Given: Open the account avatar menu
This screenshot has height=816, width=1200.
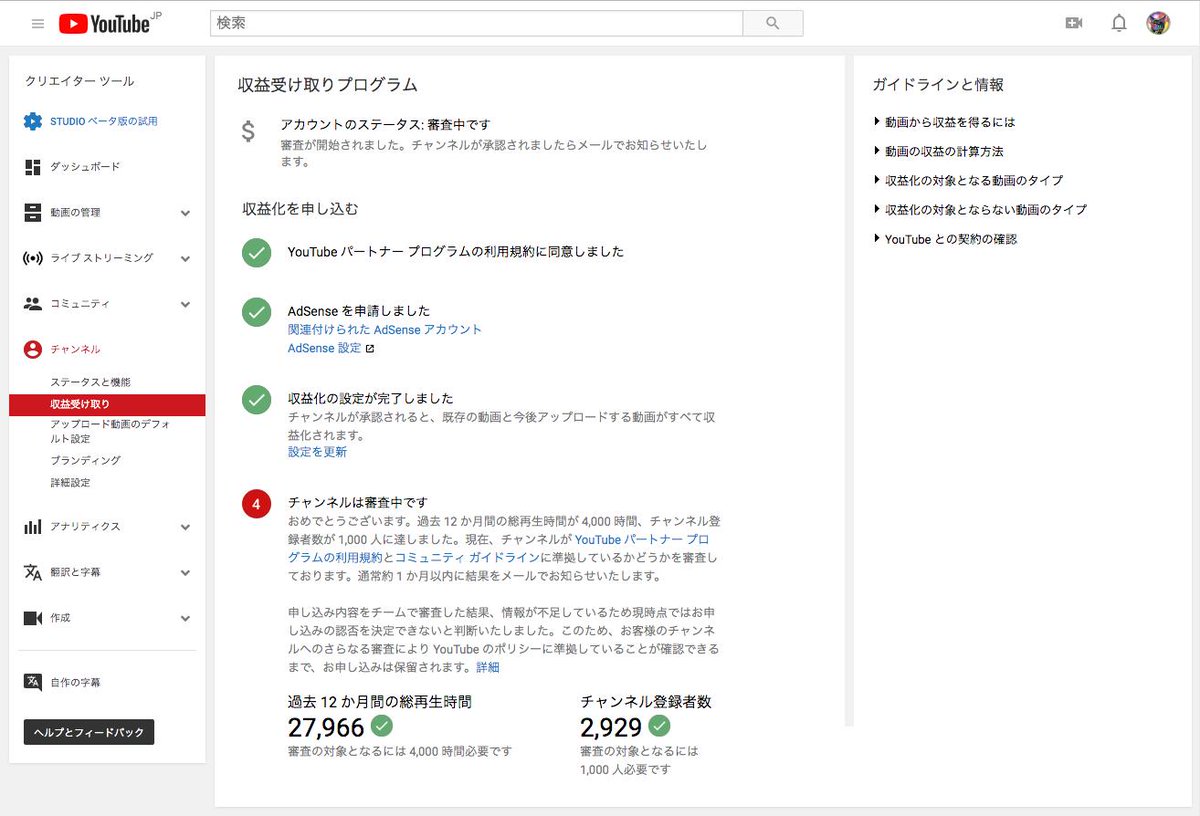Looking at the screenshot, I should point(1158,23).
